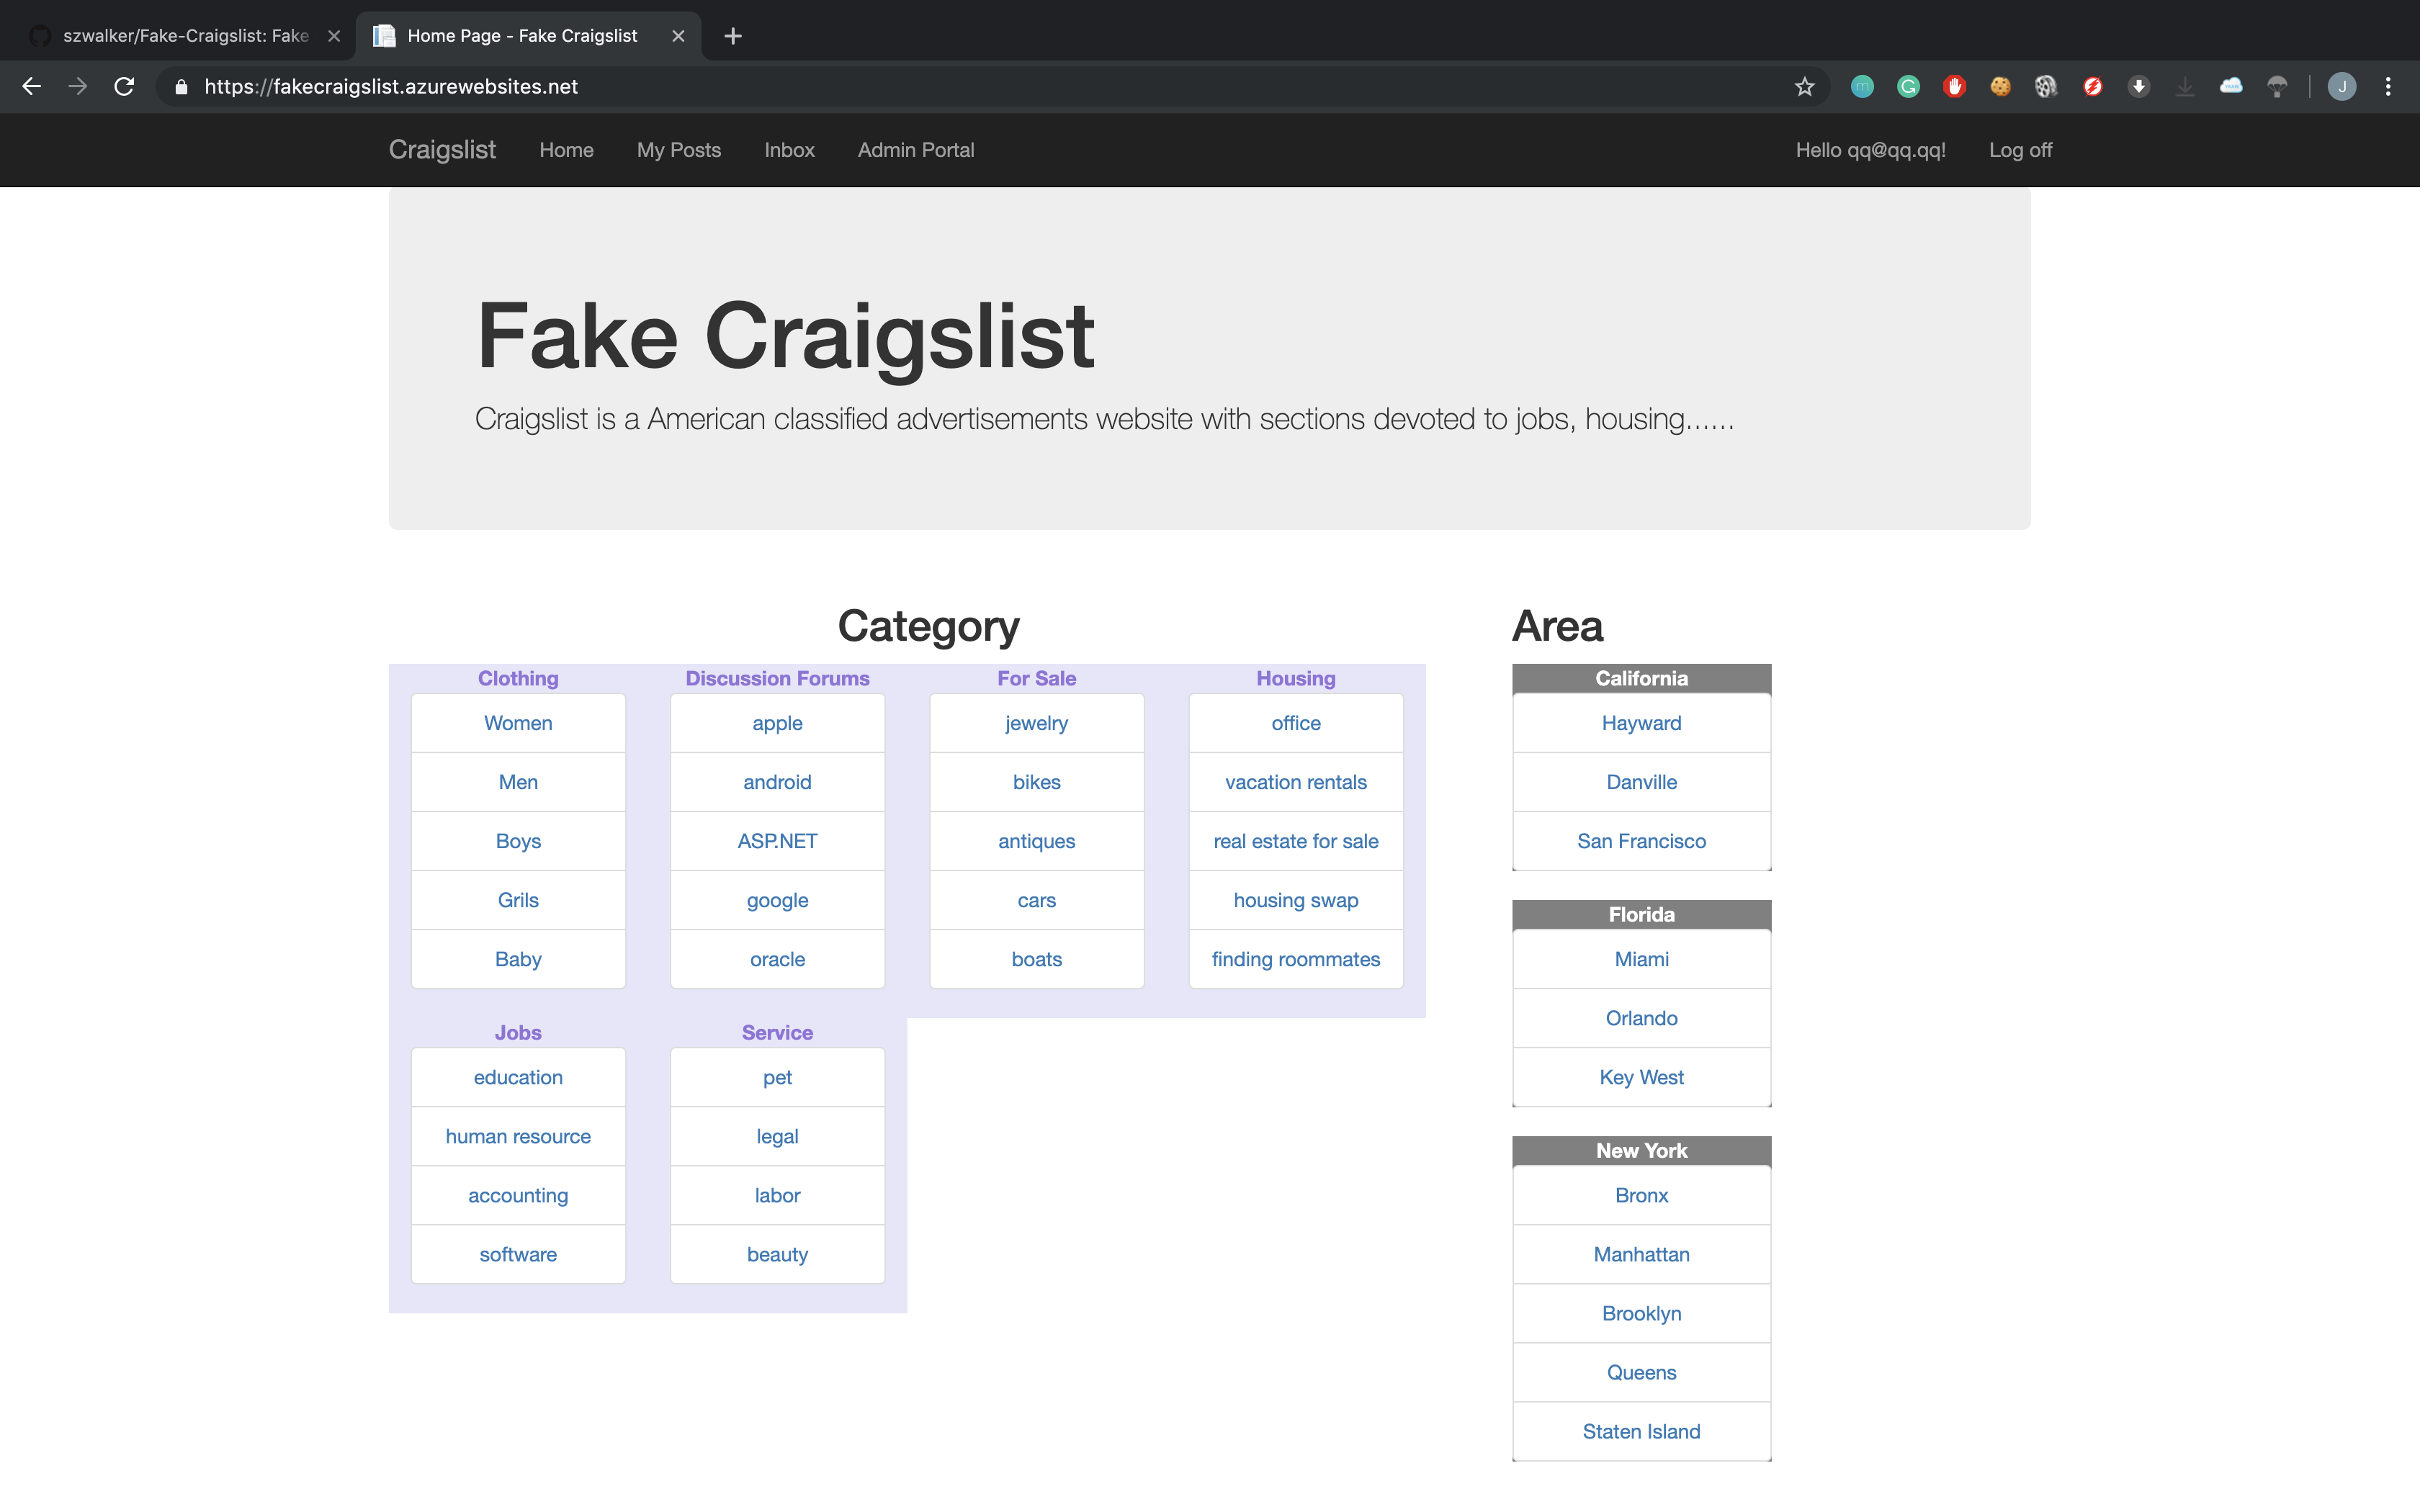Screen dimensions: 2420x1512
Task: Click the cookie extension icon
Action: 2000,87
